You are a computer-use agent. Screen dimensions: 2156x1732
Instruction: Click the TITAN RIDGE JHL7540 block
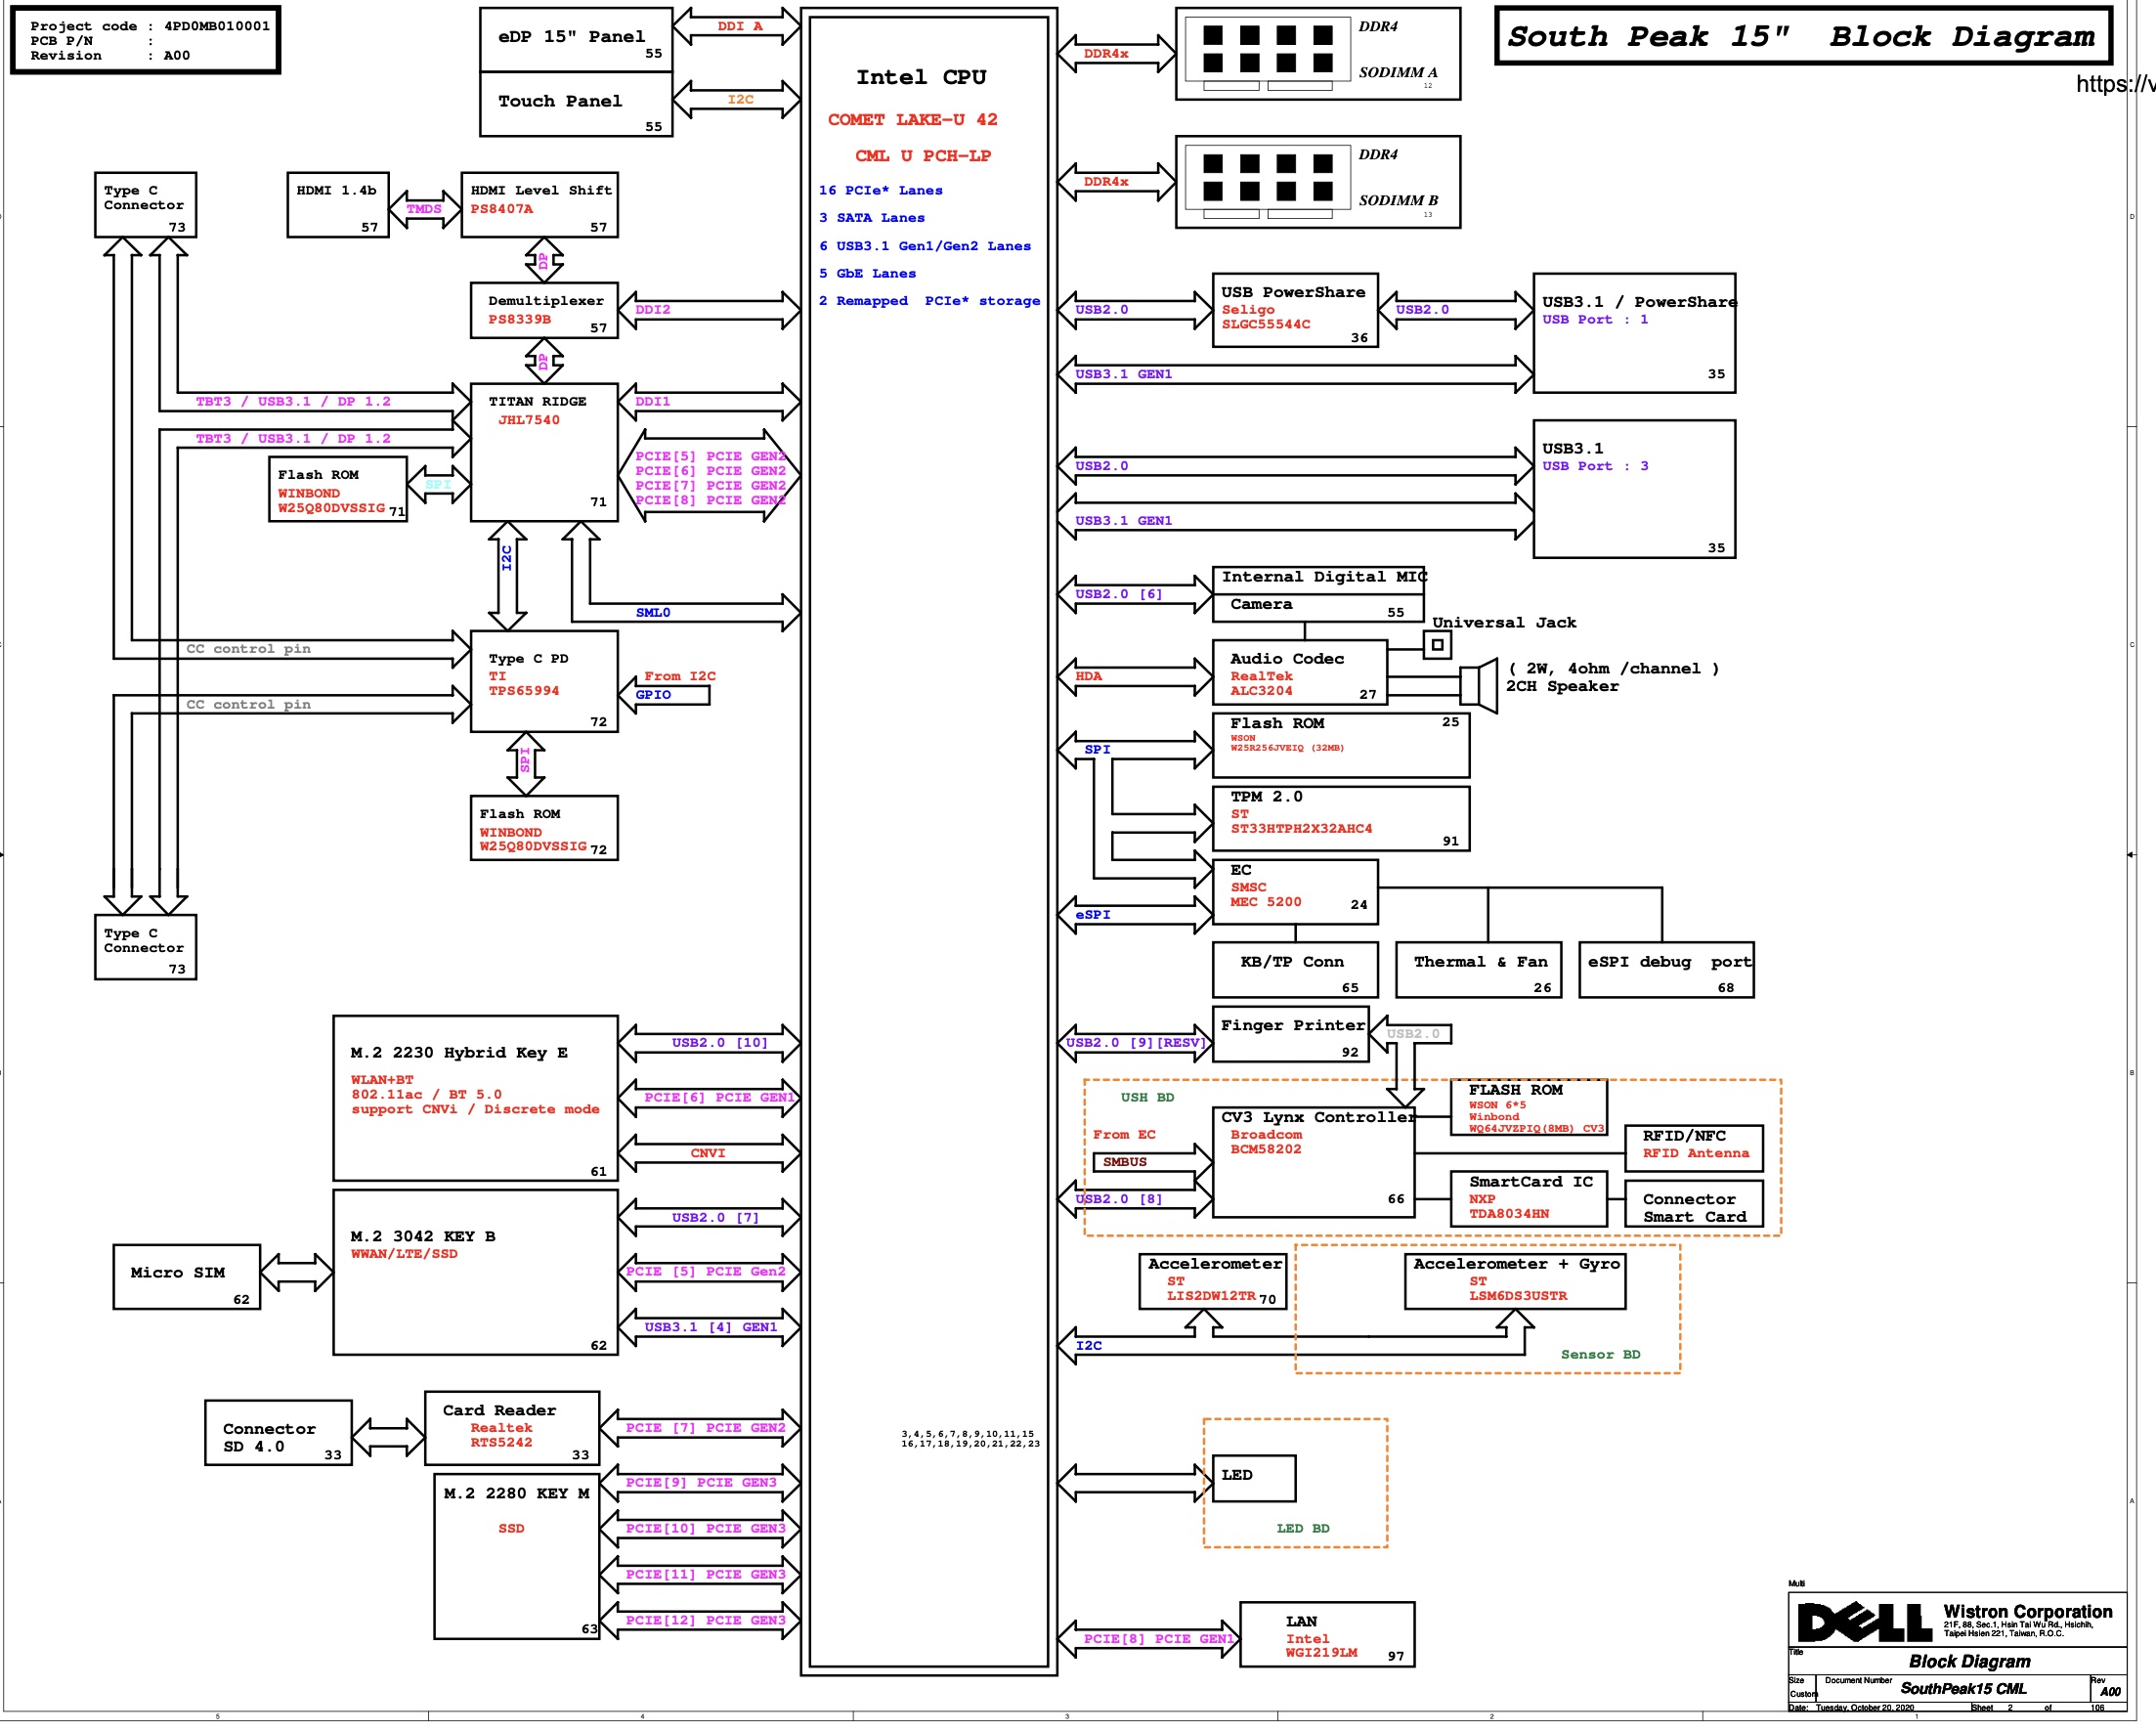pos(544,452)
